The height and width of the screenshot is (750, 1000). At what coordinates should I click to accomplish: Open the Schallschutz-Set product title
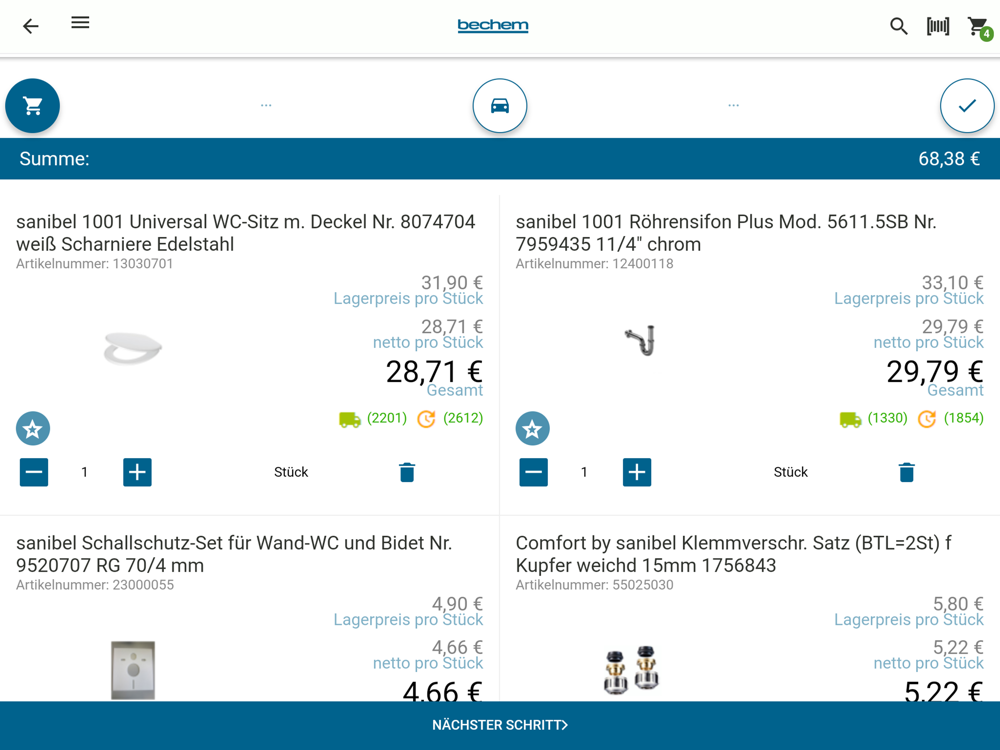point(234,554)
